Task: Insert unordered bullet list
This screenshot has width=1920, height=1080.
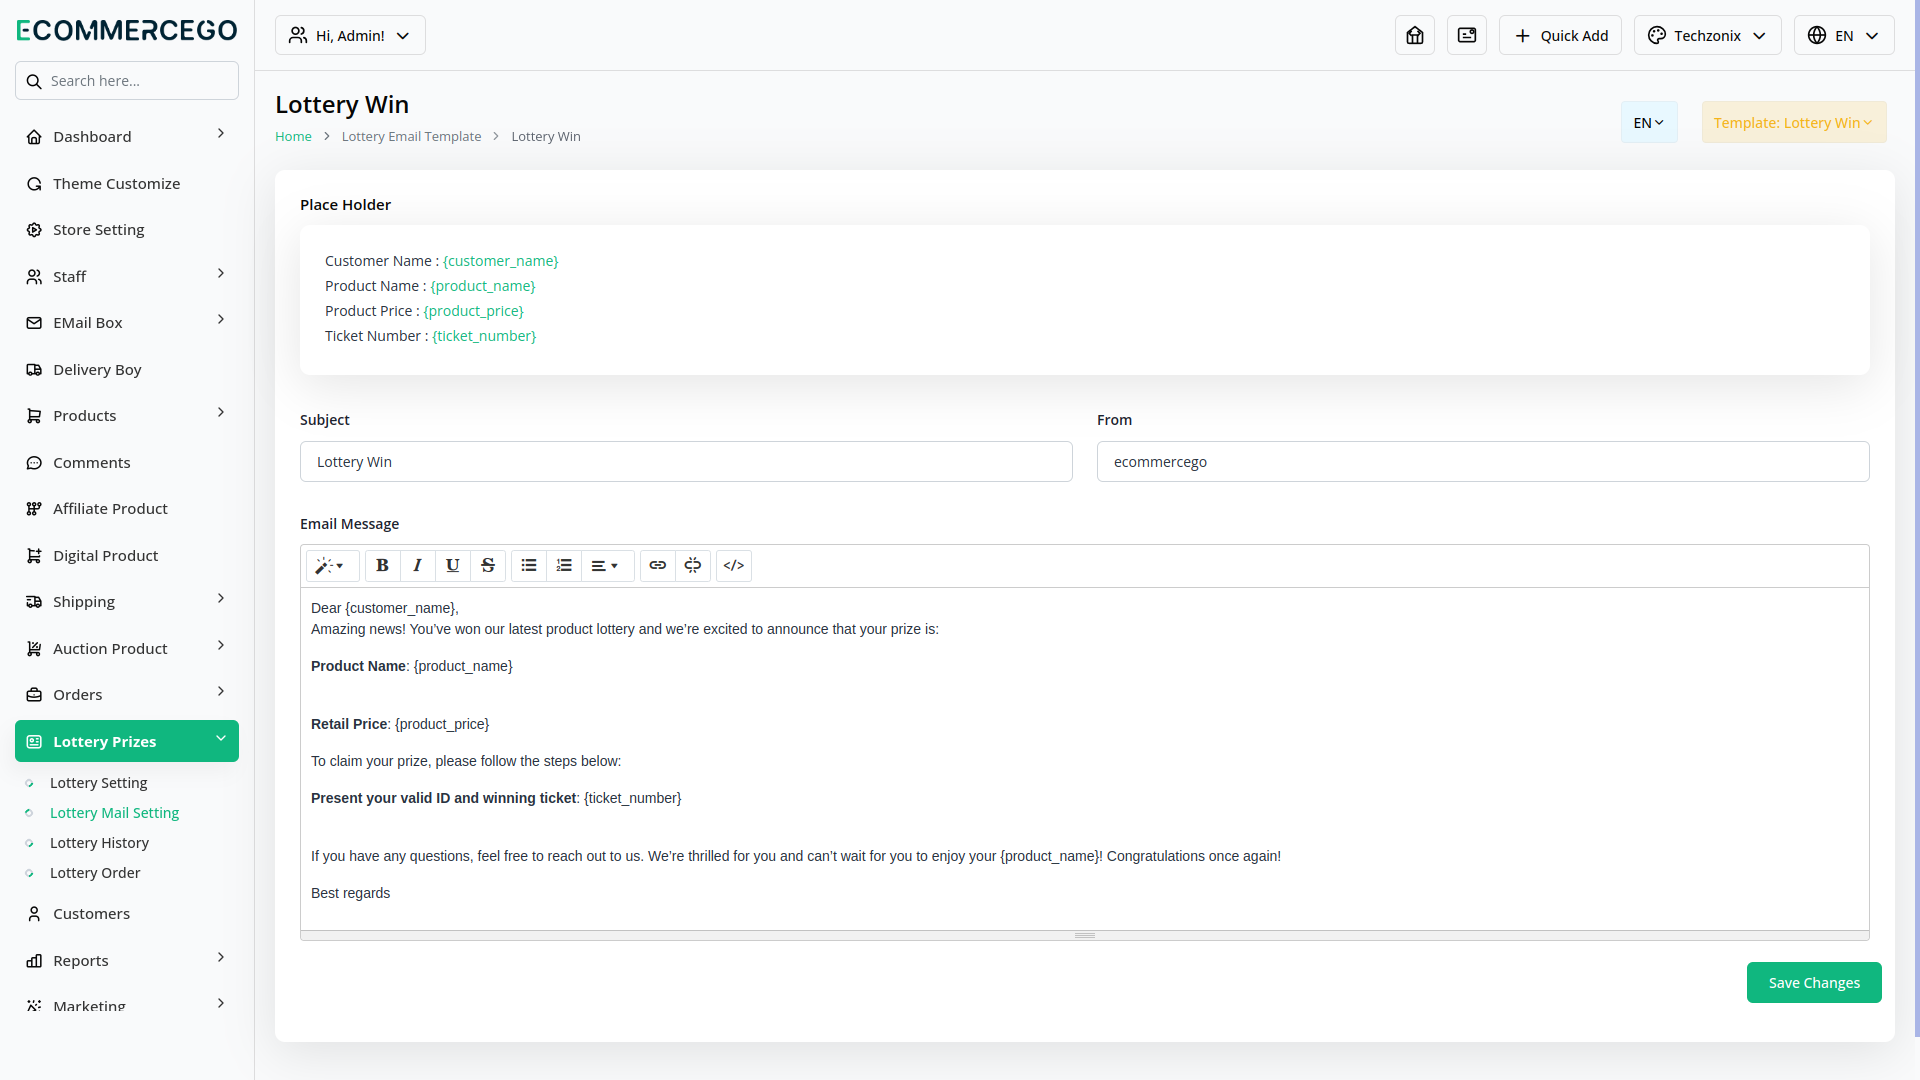Action: point(529,566)
